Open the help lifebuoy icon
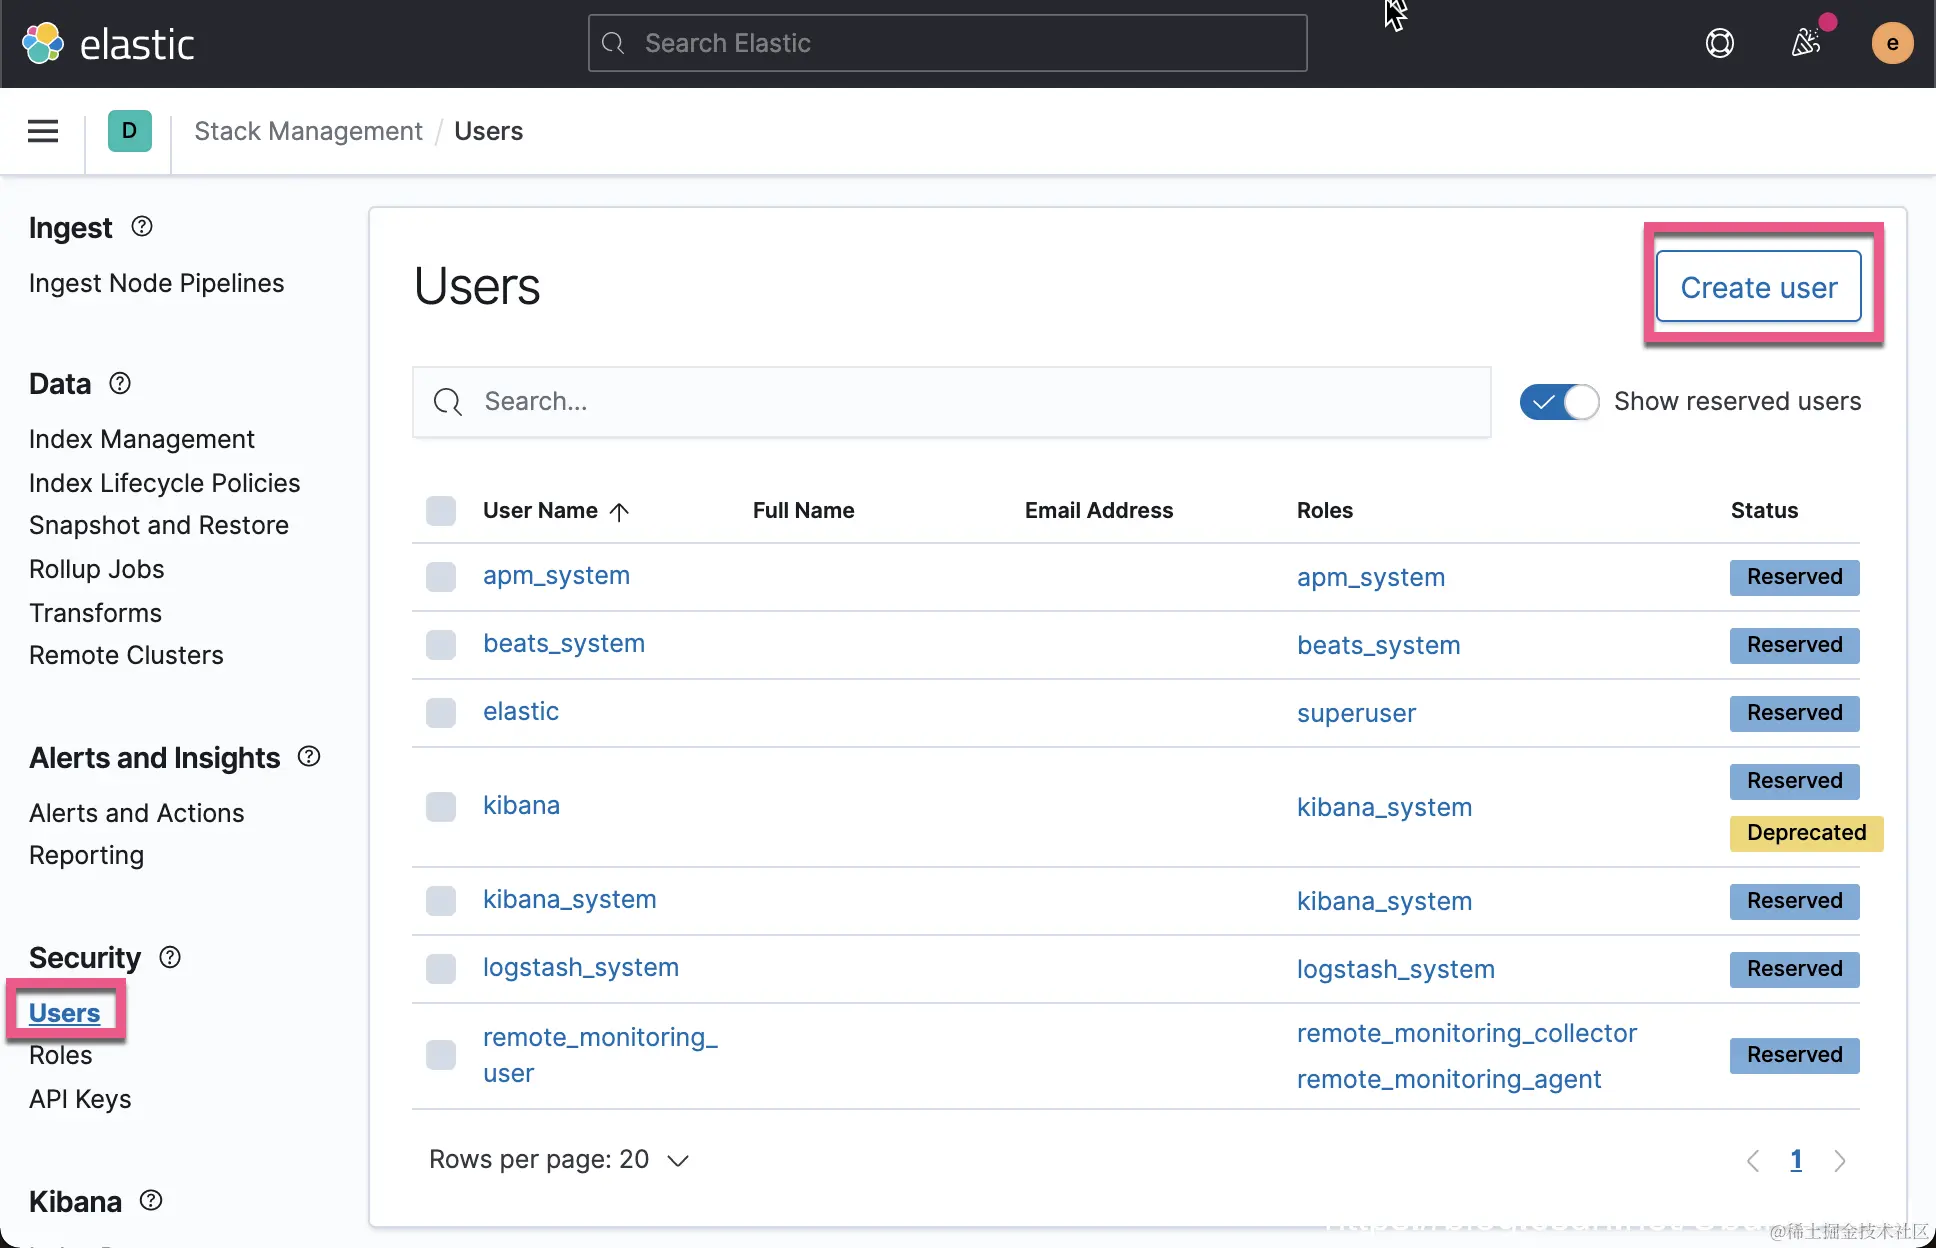1936x1248 pixels. [1719, 43]
